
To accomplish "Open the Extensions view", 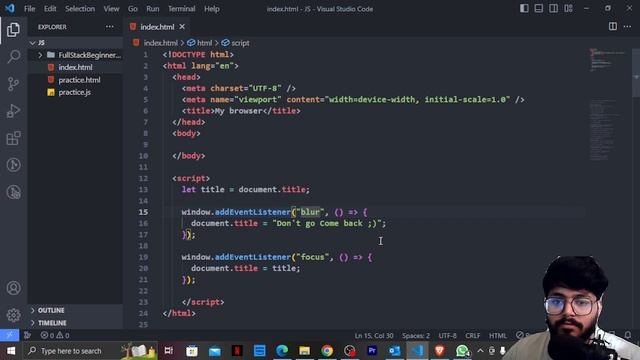I will pyautogui.click(x=13, y=138).
